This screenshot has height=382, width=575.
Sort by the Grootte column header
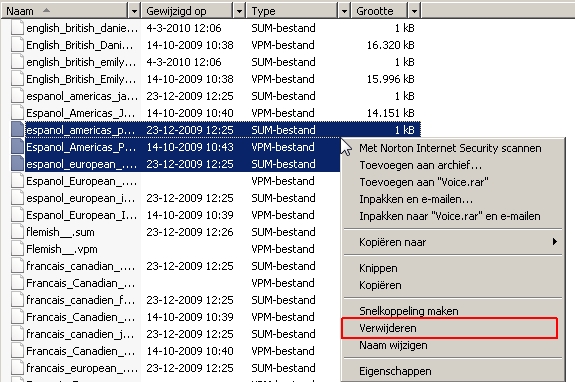380,11
